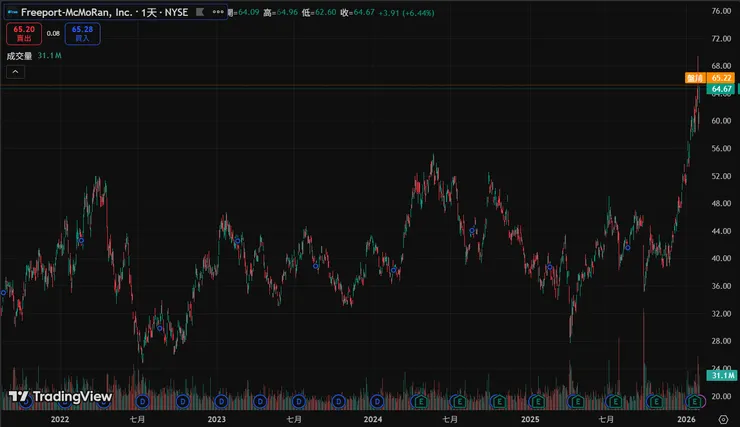This screenshot has height=427, width=740.
Task: Click the blue 65.28 買入 buy button
Action: pos(83,33)
